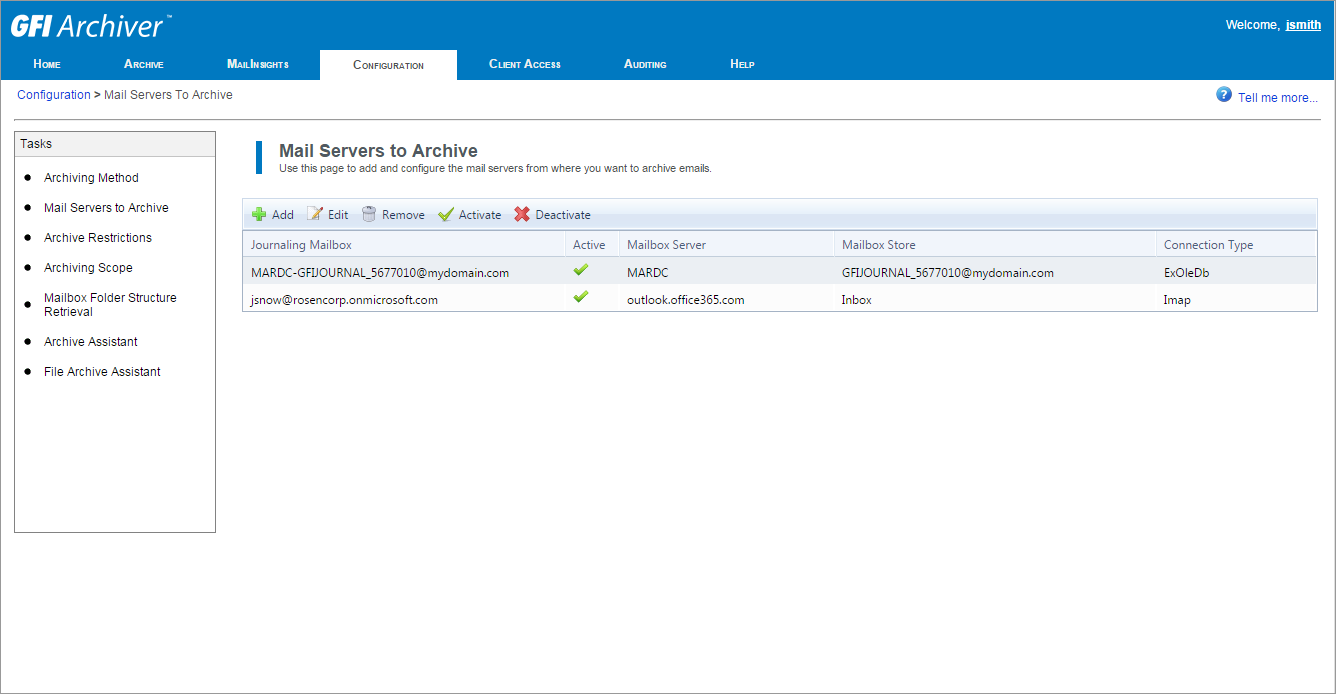Click the Remove trash bin icon
The width and height of the screenshot is (1336, 694).
click(x=369, y=215)
